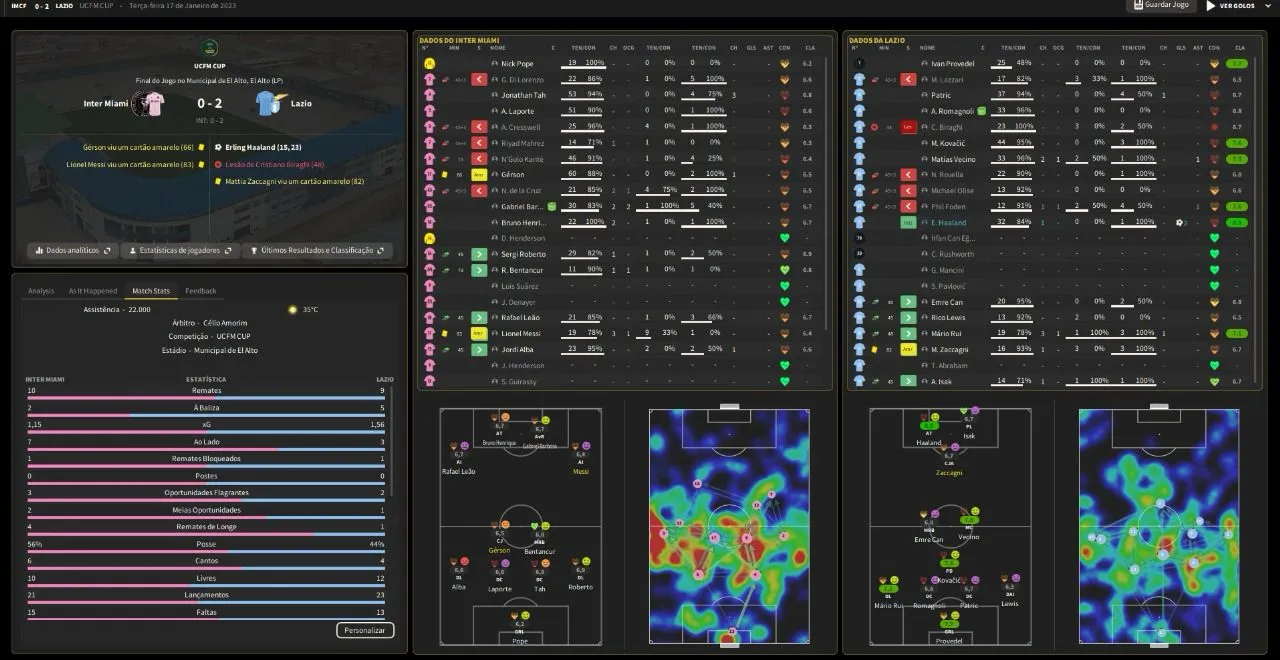Click red injury badge in C. Biraghi's row
This screenshot has height=660, width=1280.
pyautogui.click(x=908, y=127)
